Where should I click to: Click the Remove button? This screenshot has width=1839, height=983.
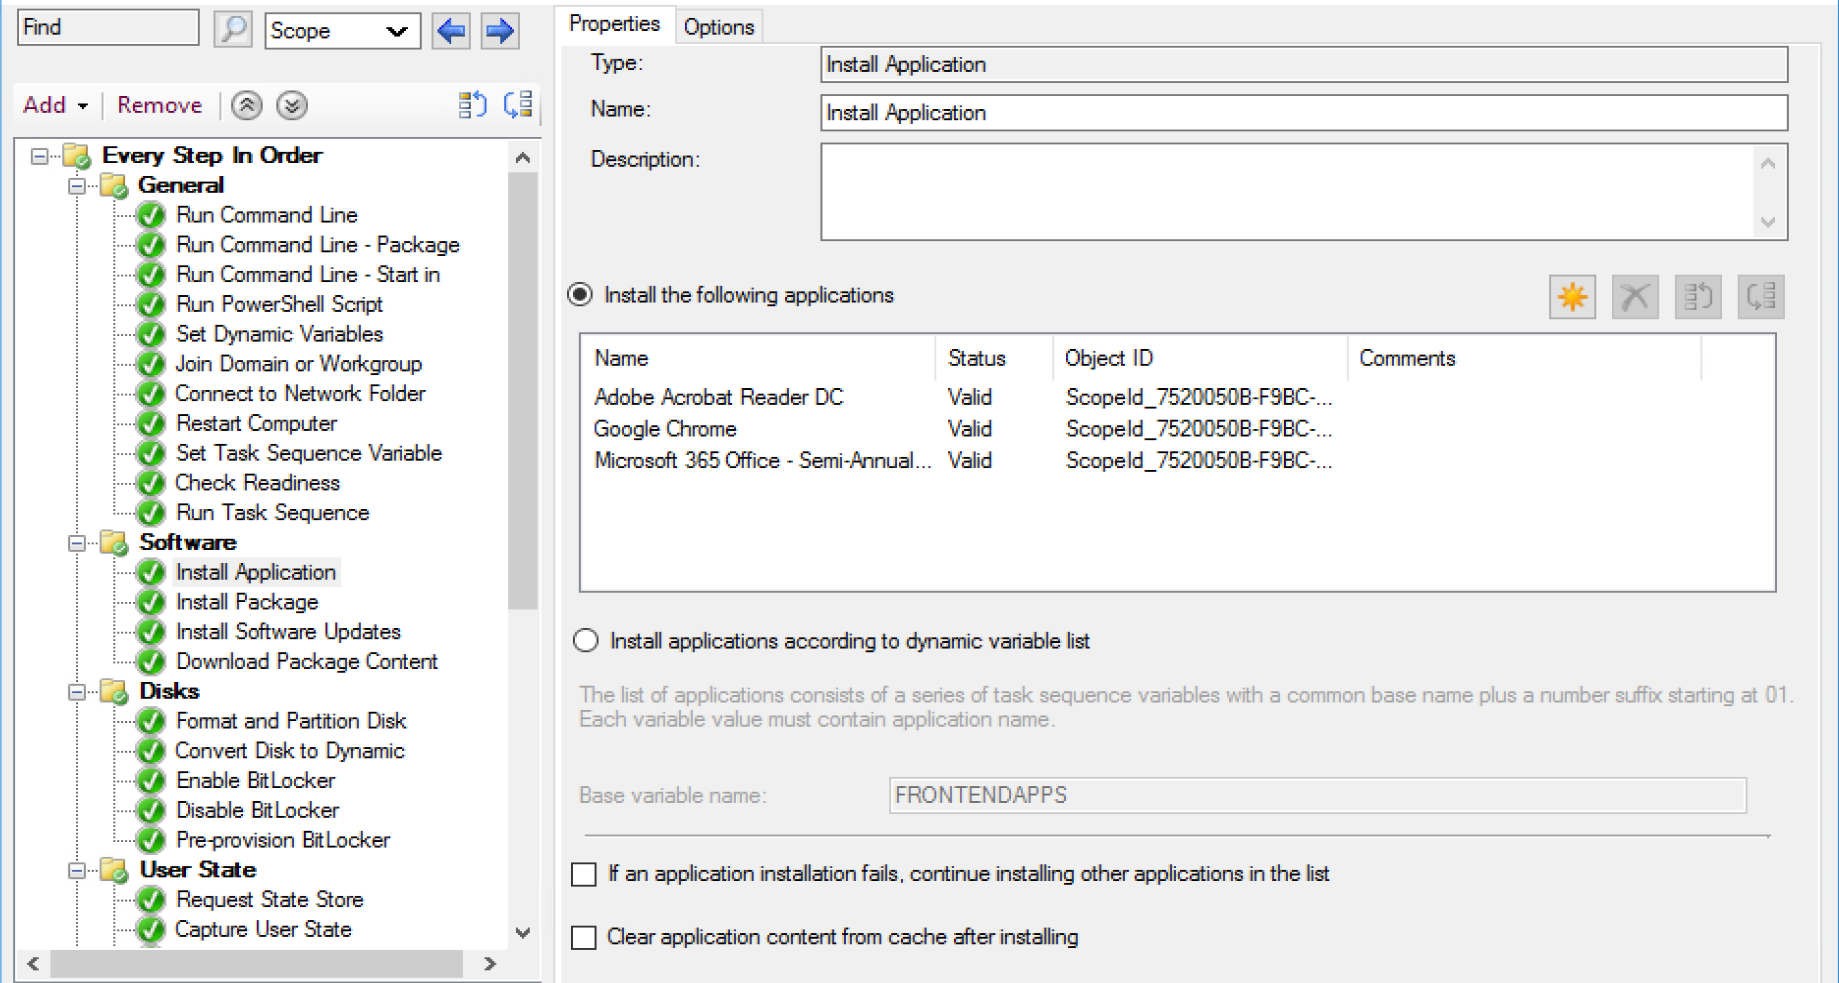point(159,105)
